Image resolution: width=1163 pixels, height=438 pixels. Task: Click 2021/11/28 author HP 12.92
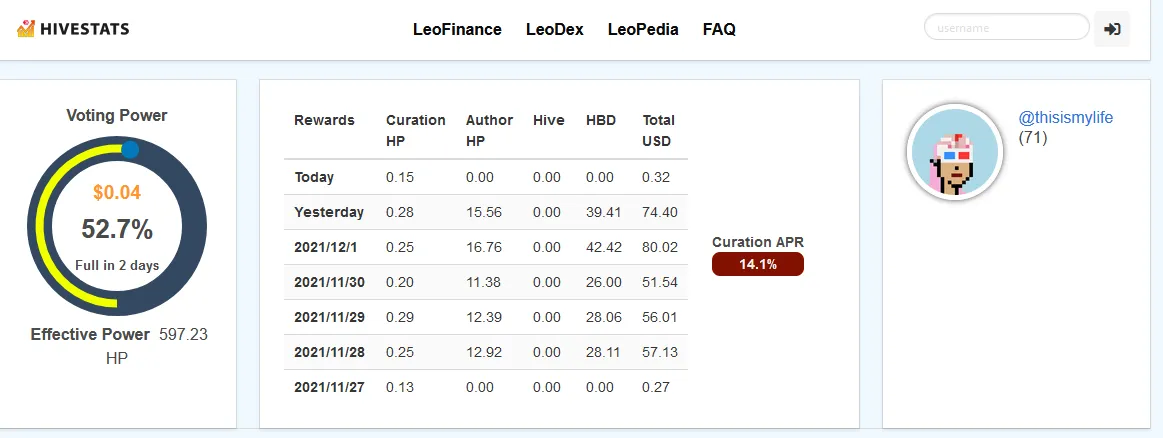coord(484,352)
